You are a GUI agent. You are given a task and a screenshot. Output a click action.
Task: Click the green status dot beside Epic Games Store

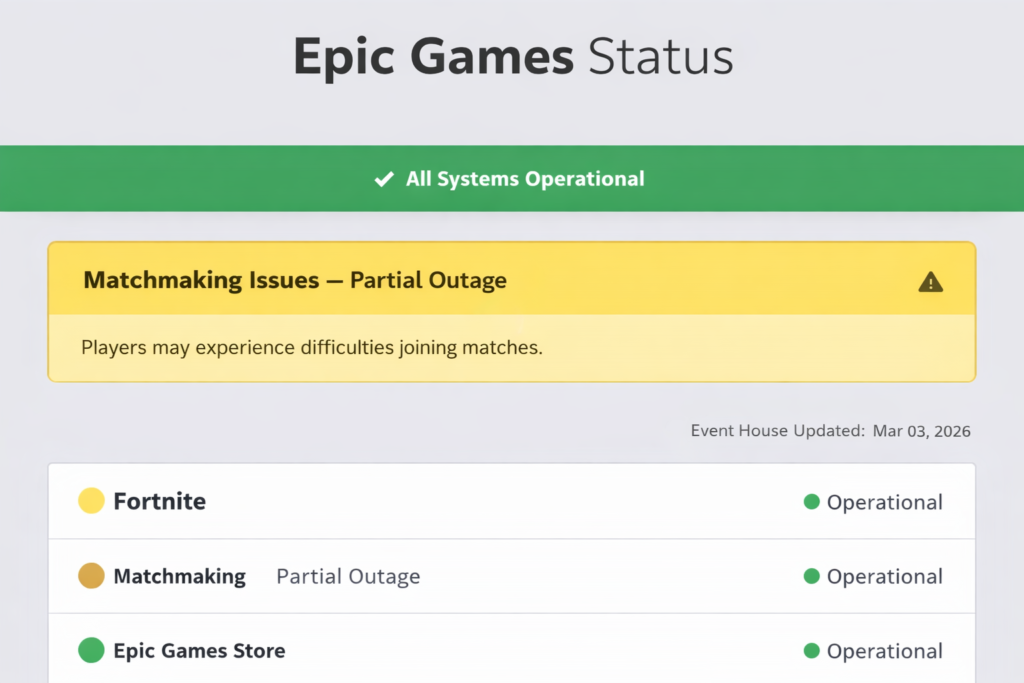[x=91, y=650]
